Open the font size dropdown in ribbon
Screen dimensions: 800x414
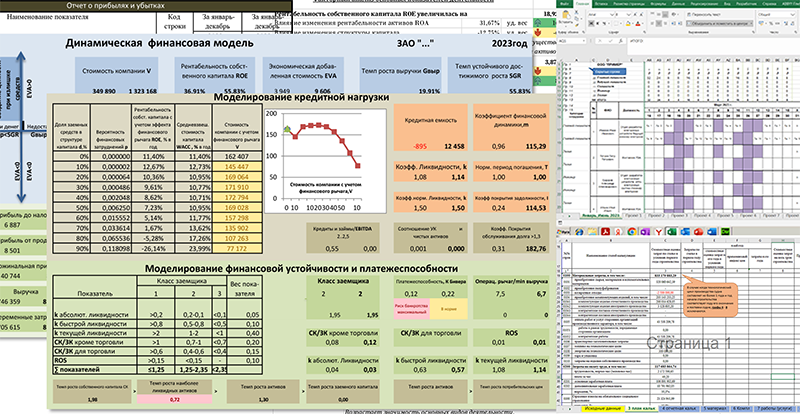click(629, 14)
